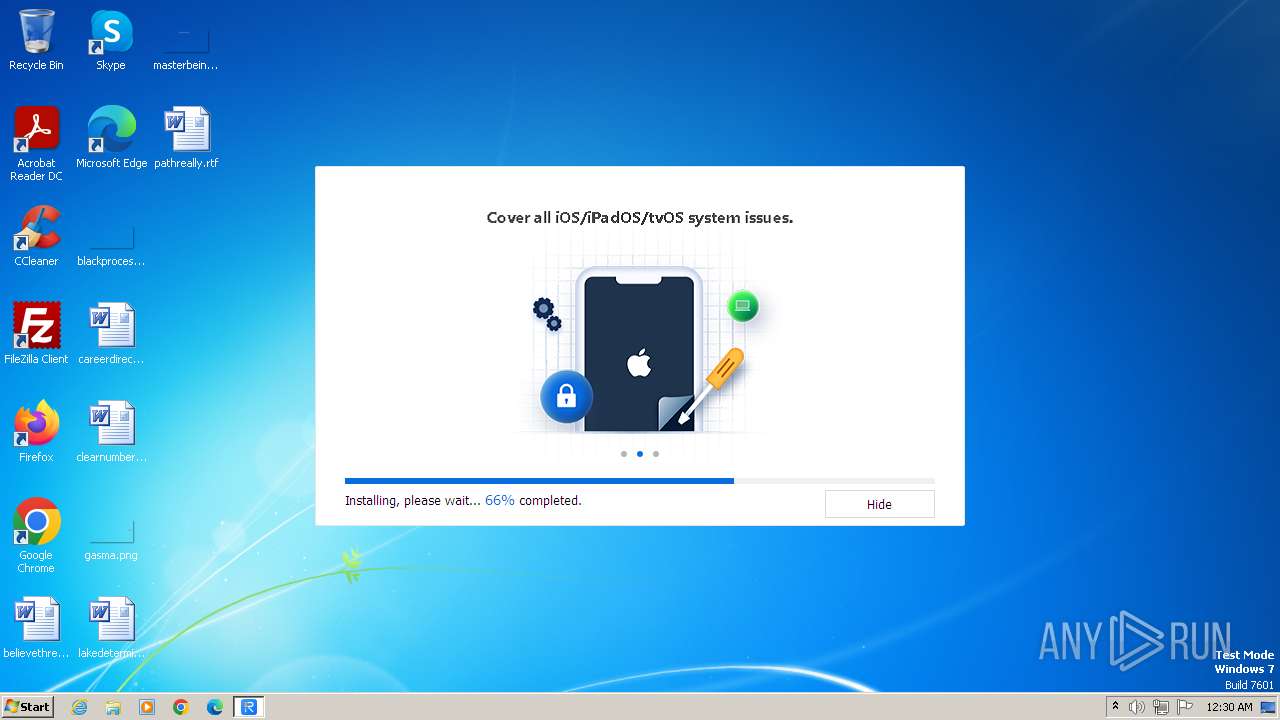Viewport: 1280px width, 720px height.
Task: Launch Firefox from the desktop
Action: tap(36, 432)
